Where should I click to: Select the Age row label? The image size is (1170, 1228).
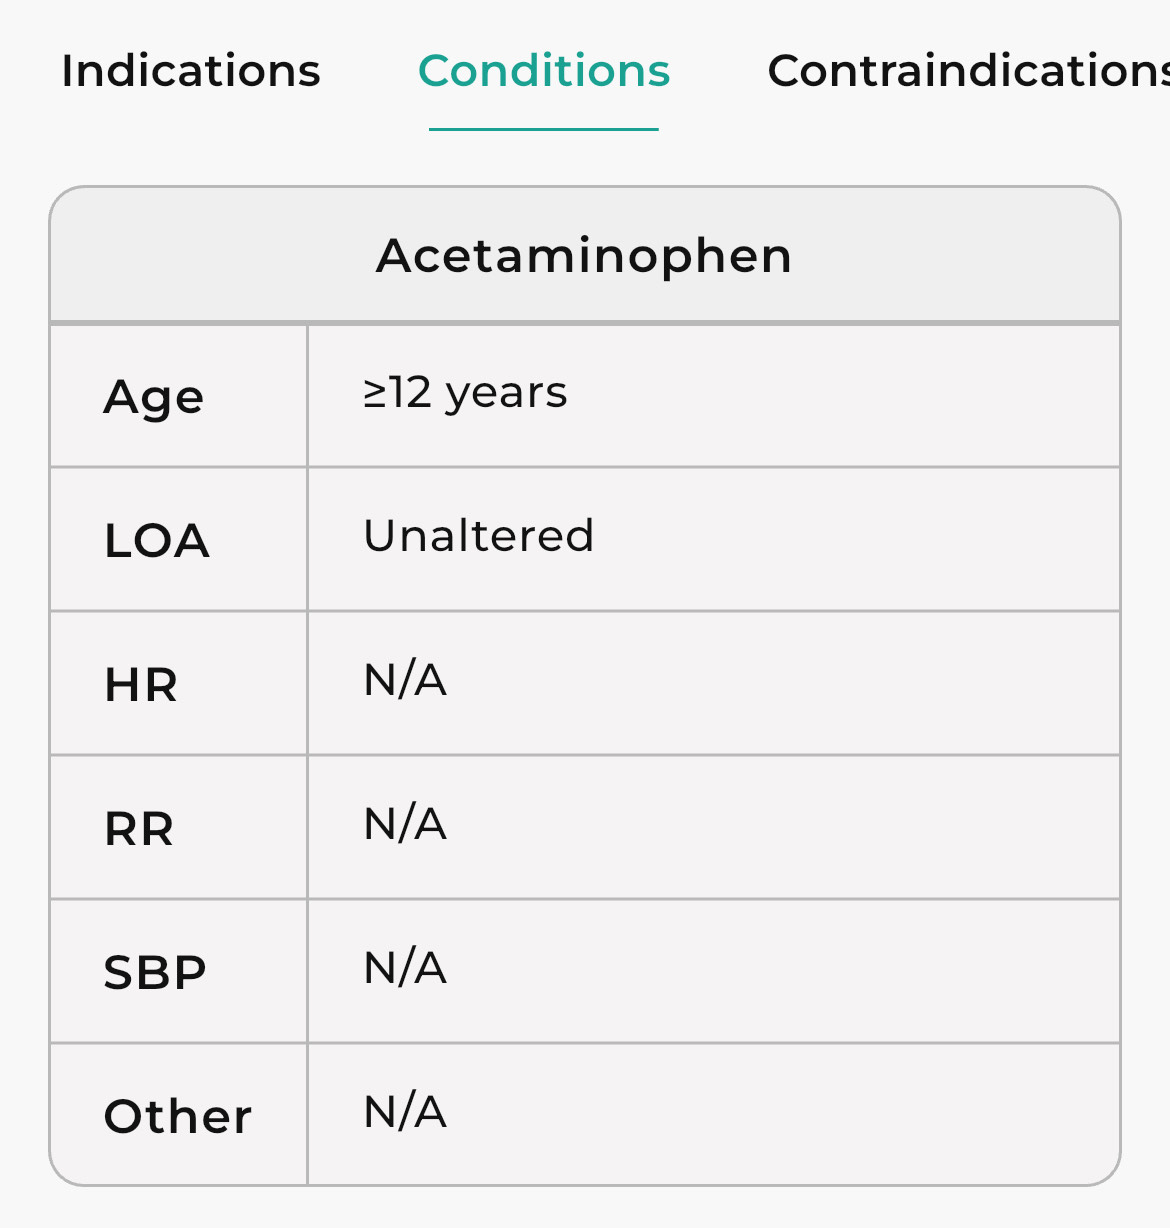(154, 397)
